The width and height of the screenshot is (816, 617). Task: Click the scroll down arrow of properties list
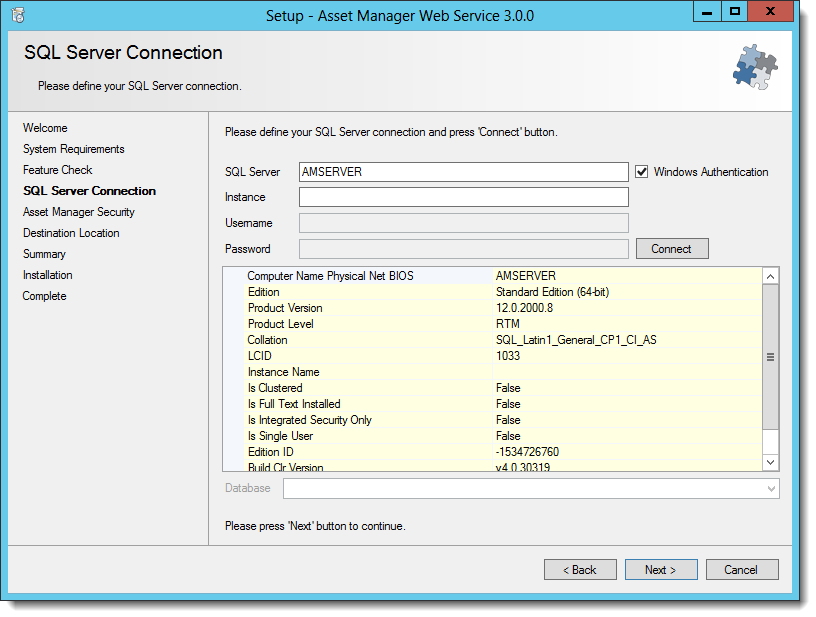coord(771,462)
